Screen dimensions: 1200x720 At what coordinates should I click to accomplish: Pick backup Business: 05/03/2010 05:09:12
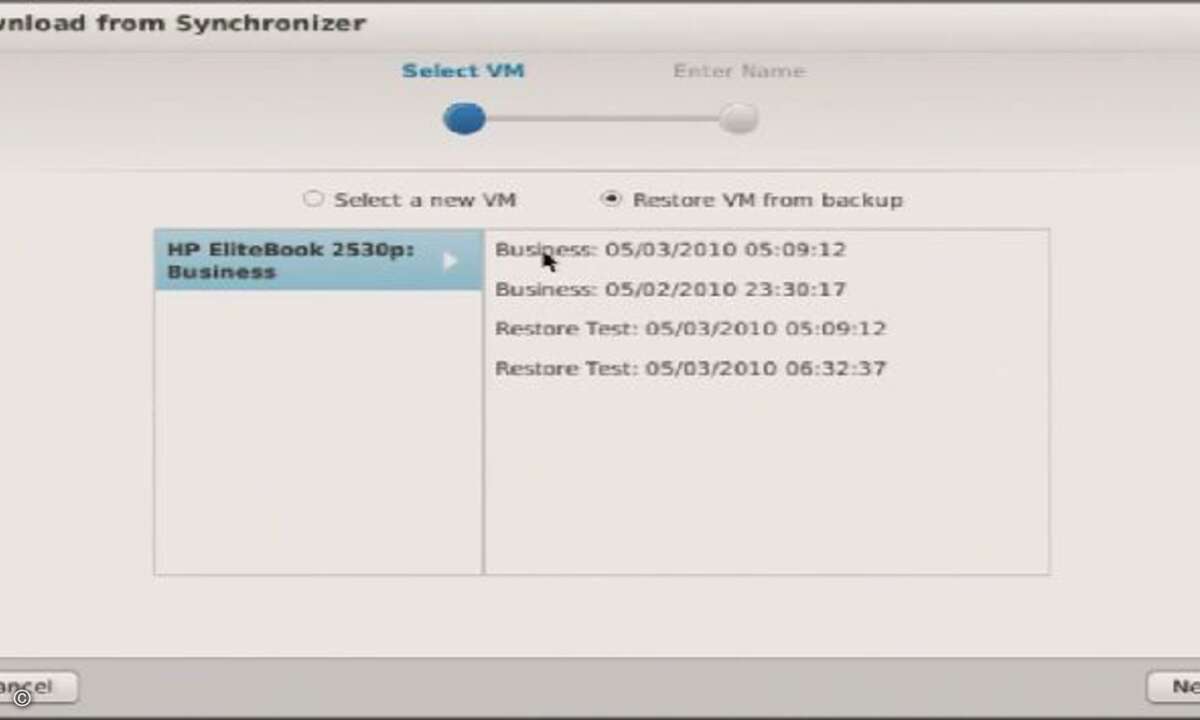click(670, 250)
